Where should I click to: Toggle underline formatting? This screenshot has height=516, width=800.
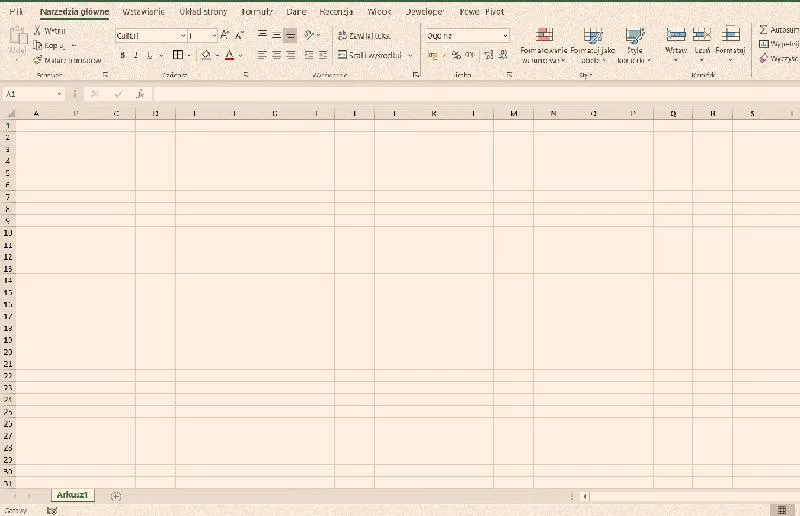click(149, 55)
